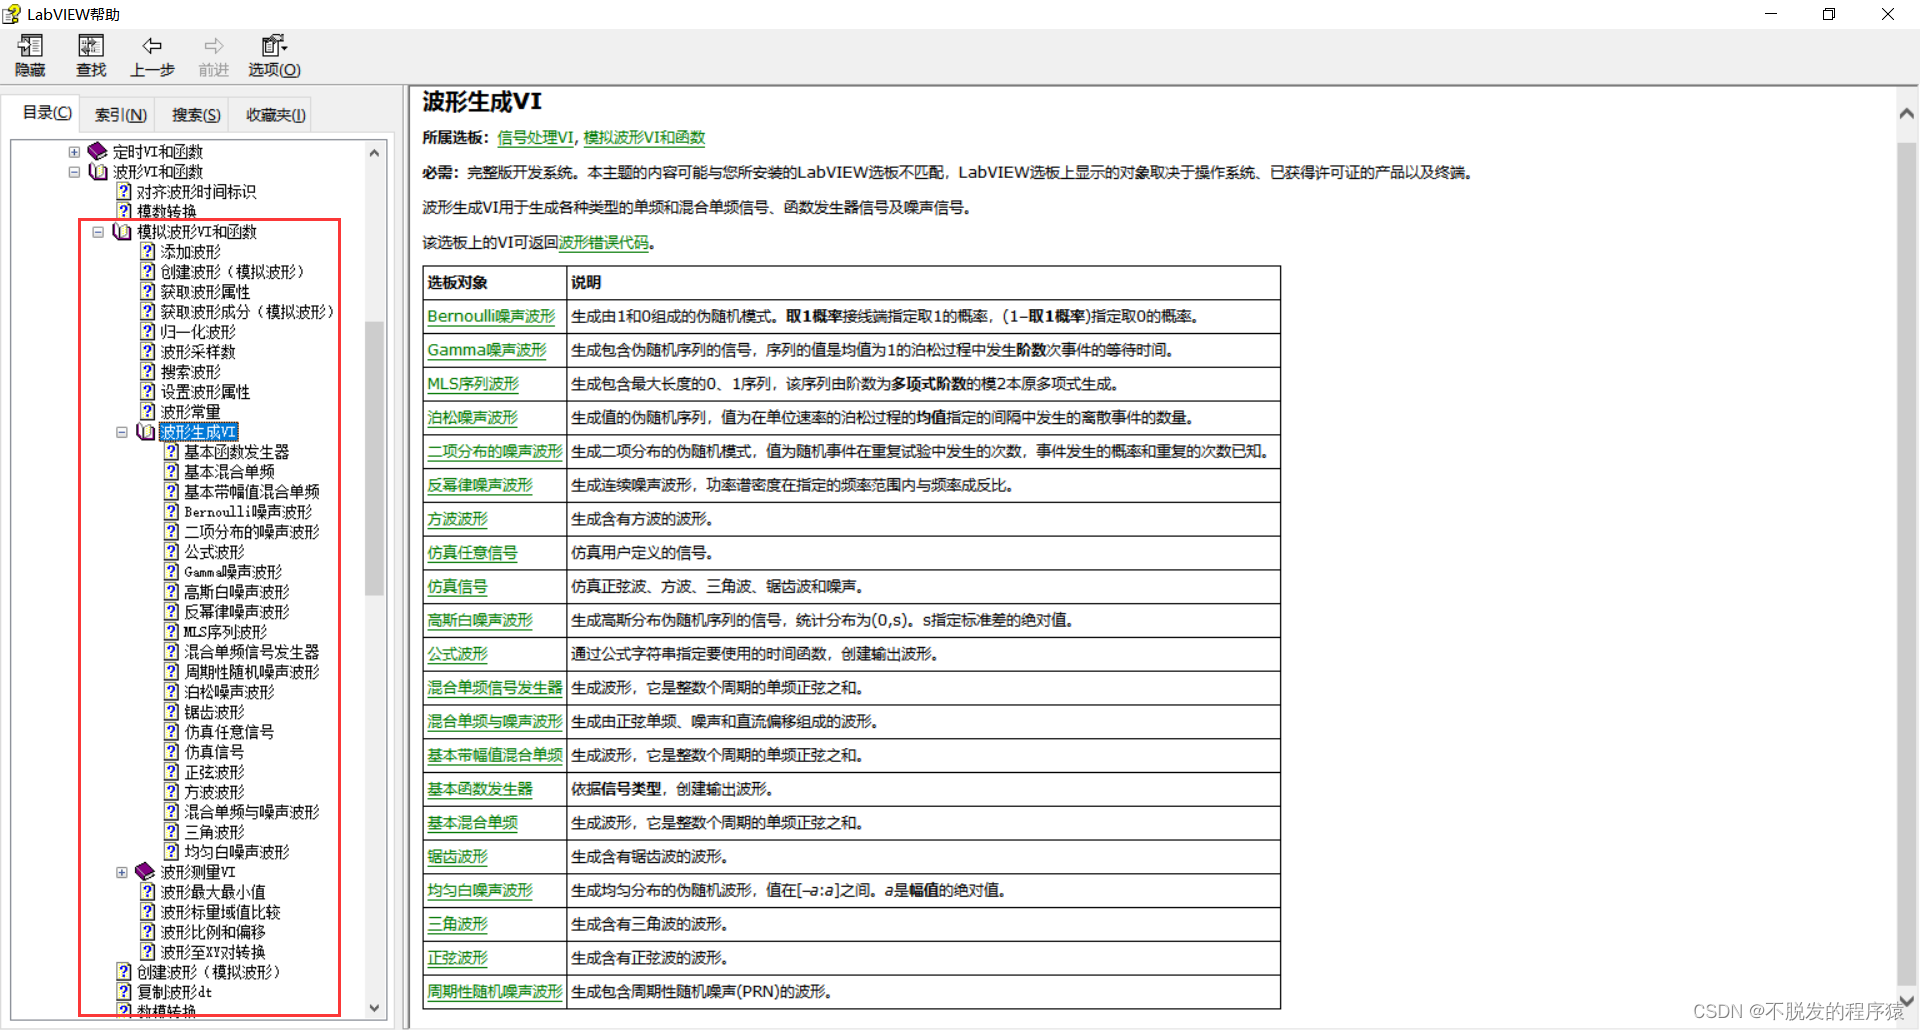Click the tree panel scroll-up arrow
The width and height of the screenshot is (1920, 1030).
tap(374, 153)
